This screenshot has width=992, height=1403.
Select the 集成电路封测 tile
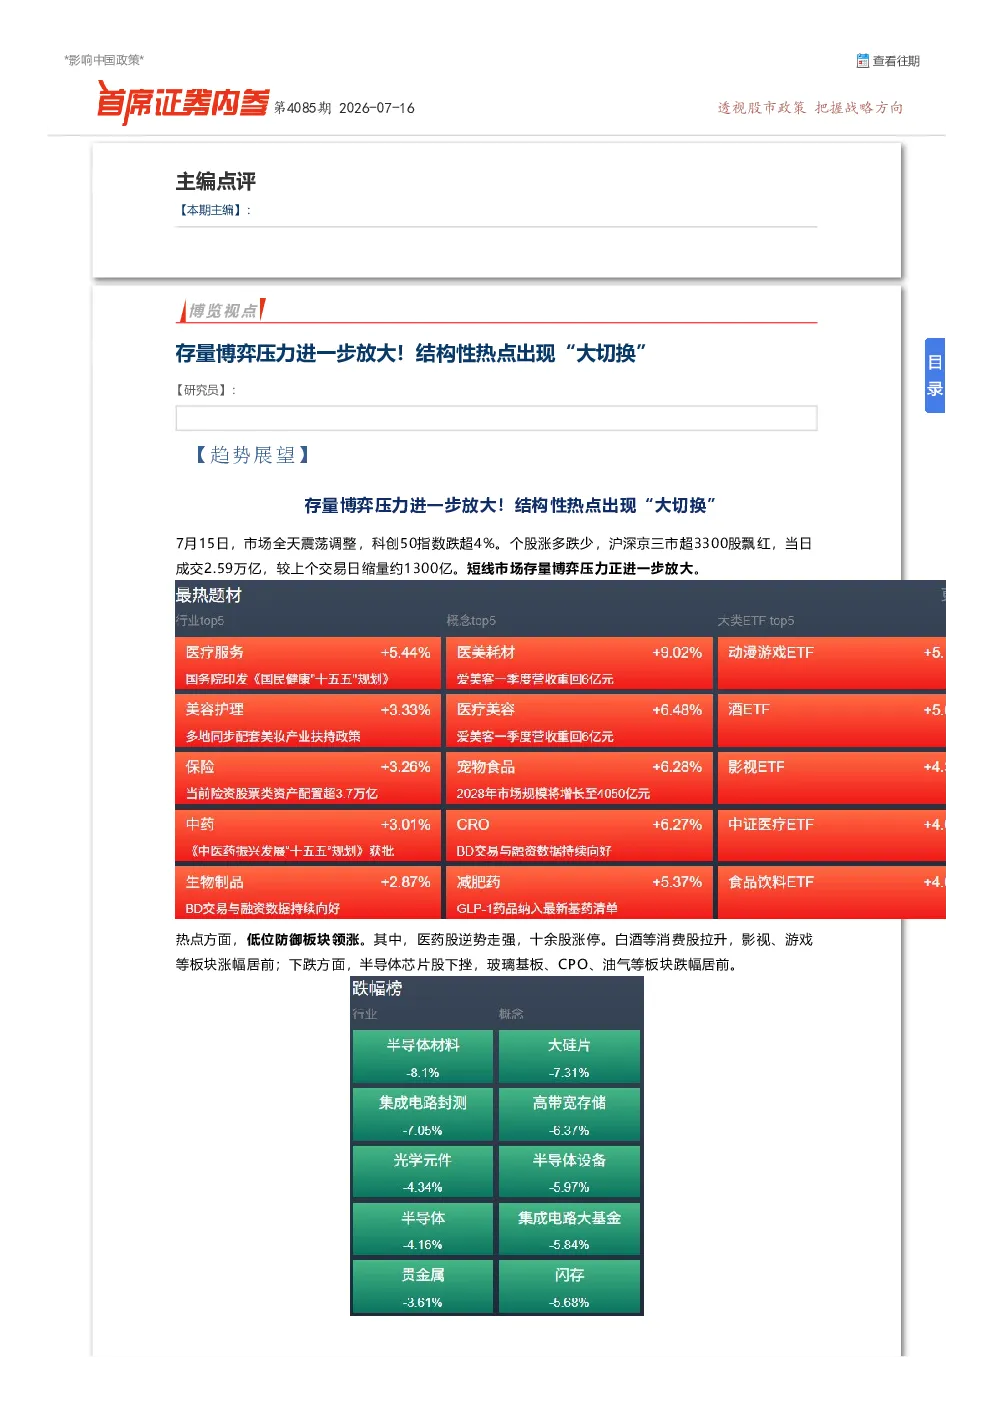click(x=423, y=1114)
